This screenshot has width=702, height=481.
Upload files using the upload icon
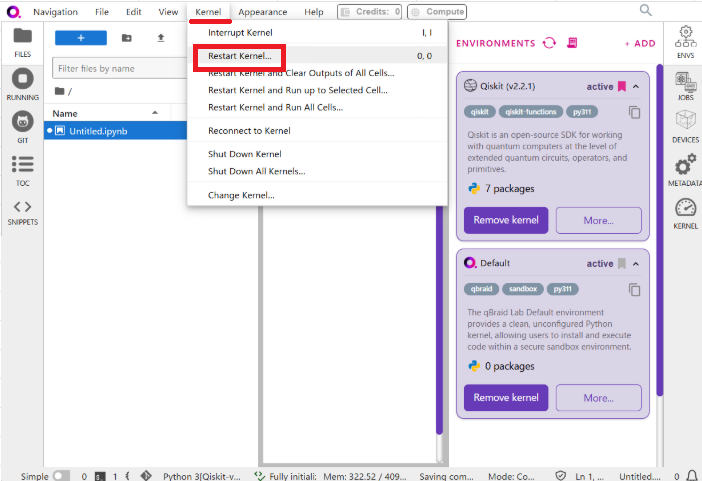[160, 38]
